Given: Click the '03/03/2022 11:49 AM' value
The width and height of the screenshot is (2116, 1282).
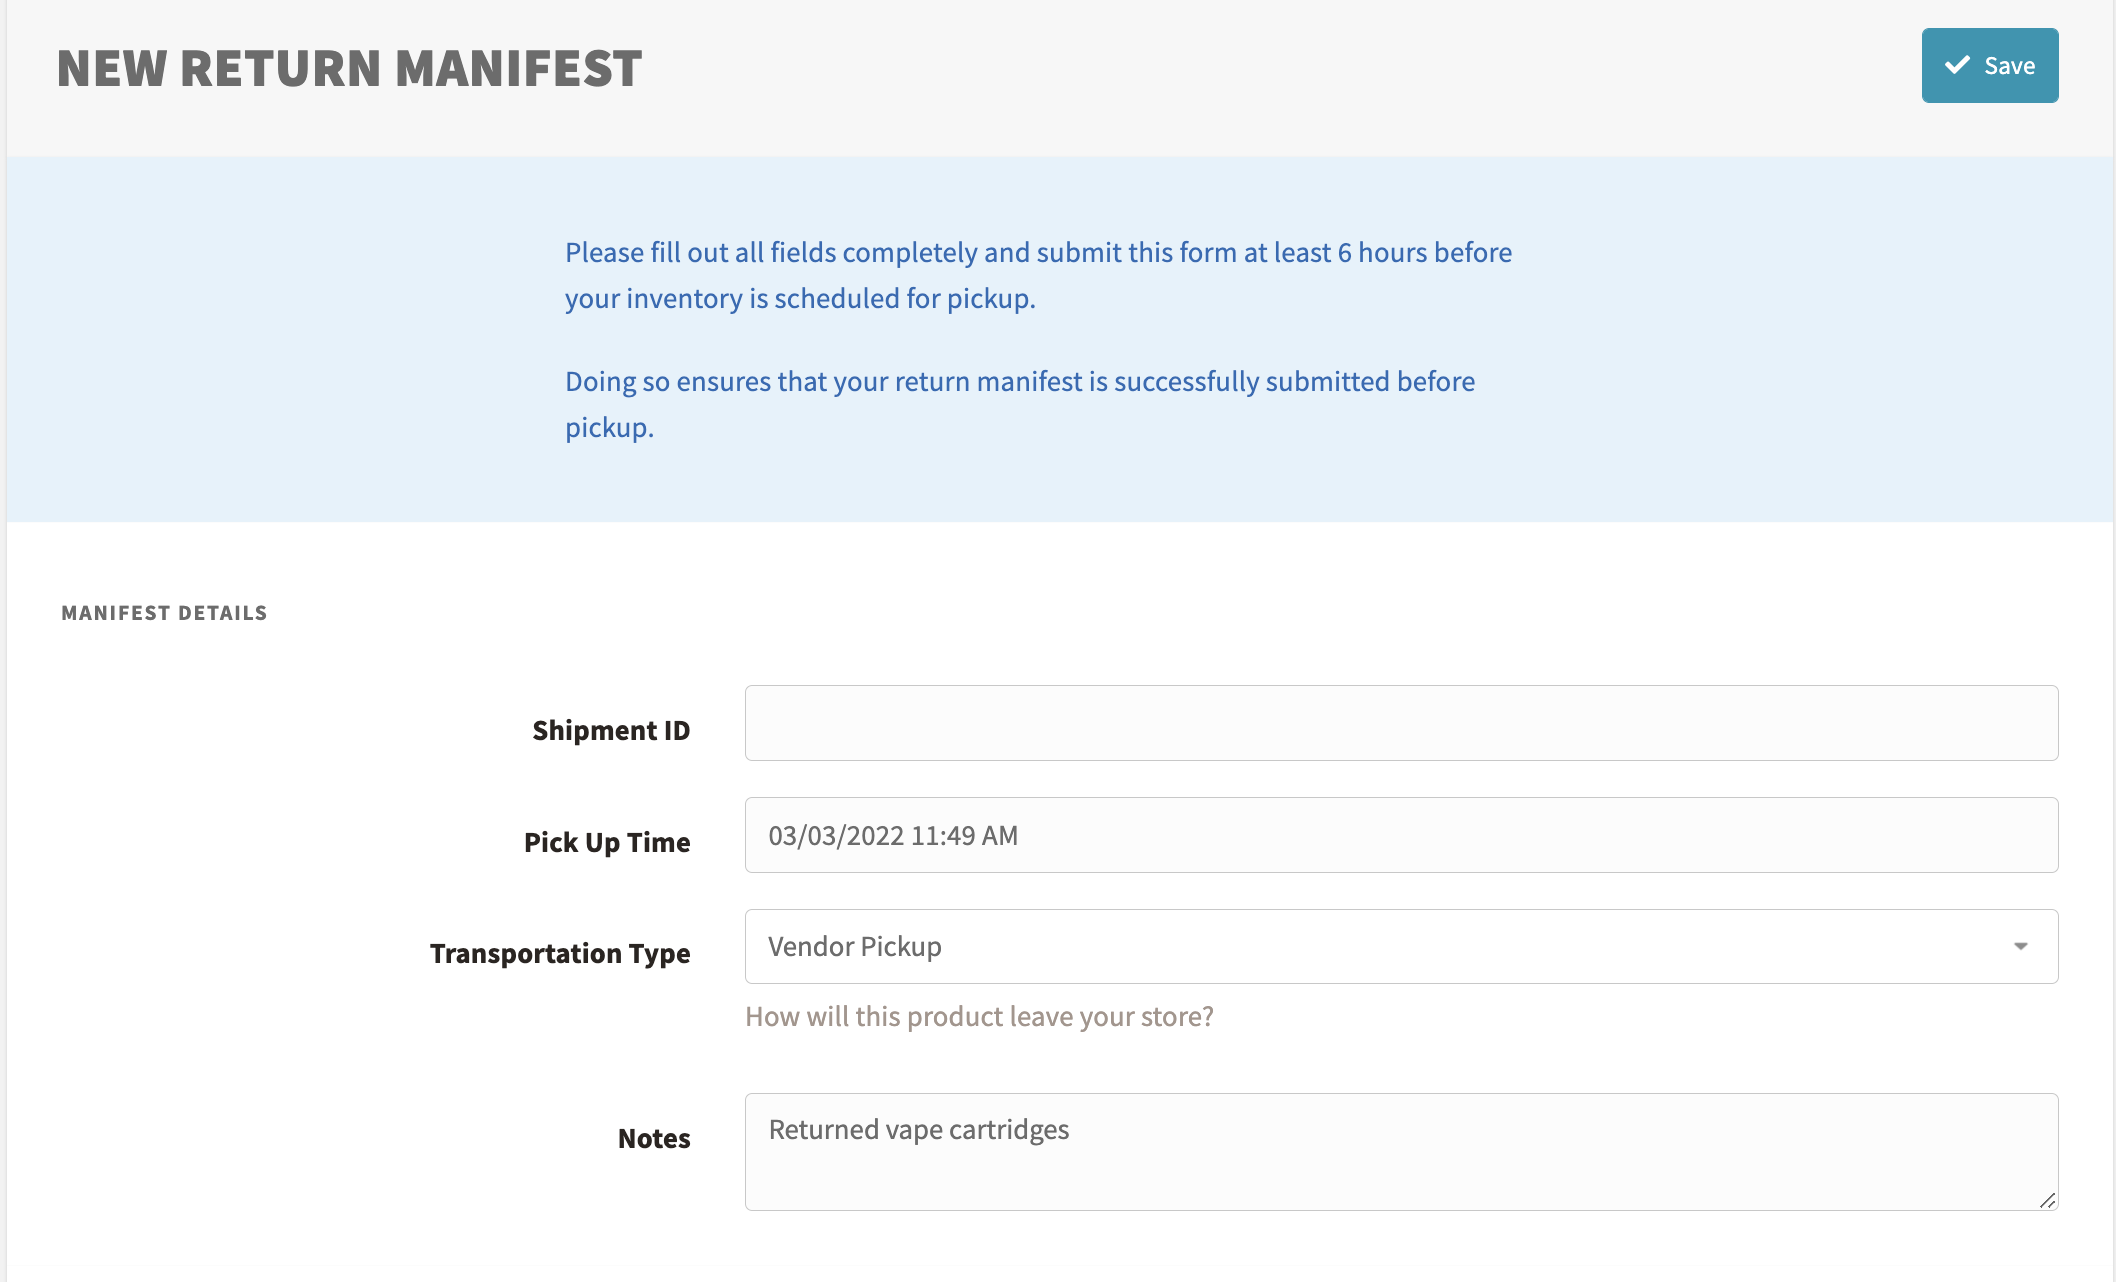Looking at the screenshot, I should (x=893, y=835).
